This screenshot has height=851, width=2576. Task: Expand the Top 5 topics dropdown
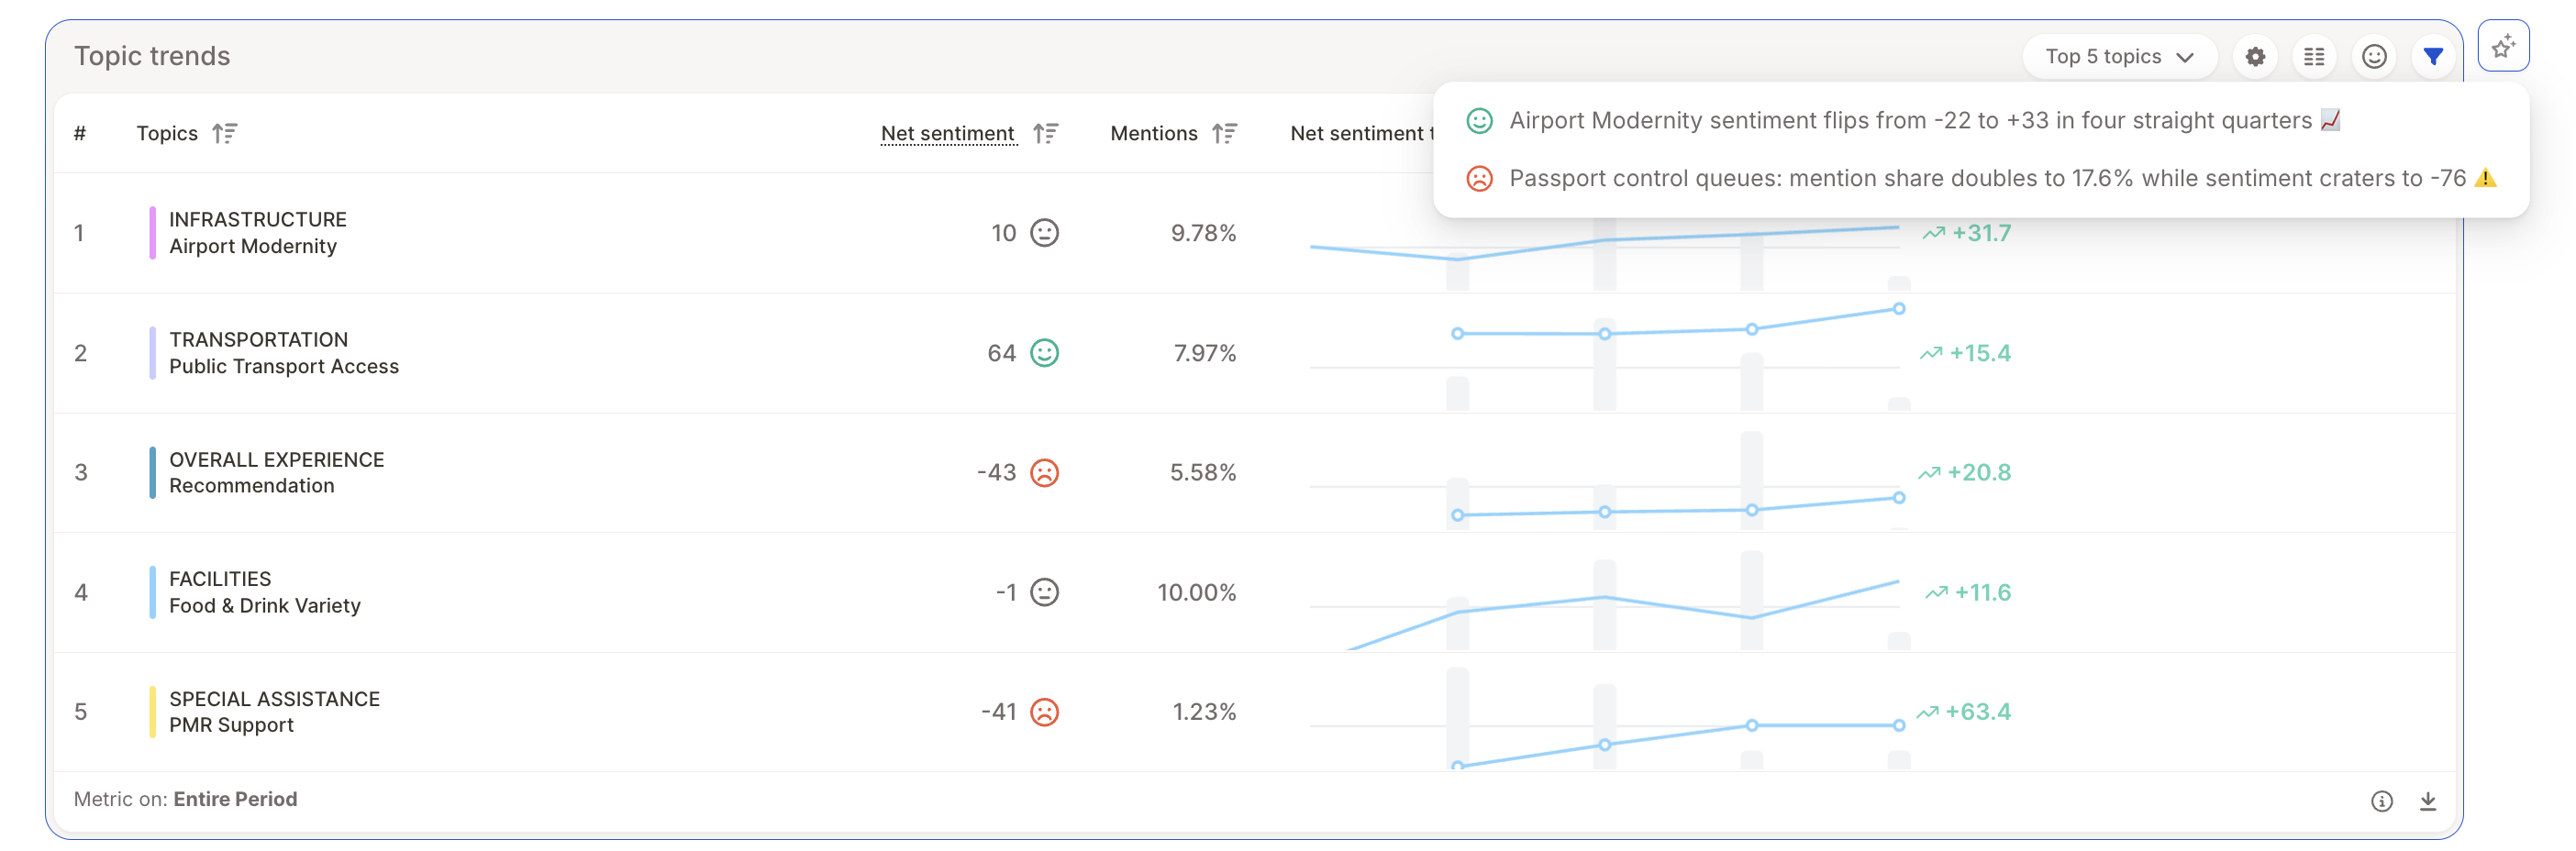(2119, 57)
